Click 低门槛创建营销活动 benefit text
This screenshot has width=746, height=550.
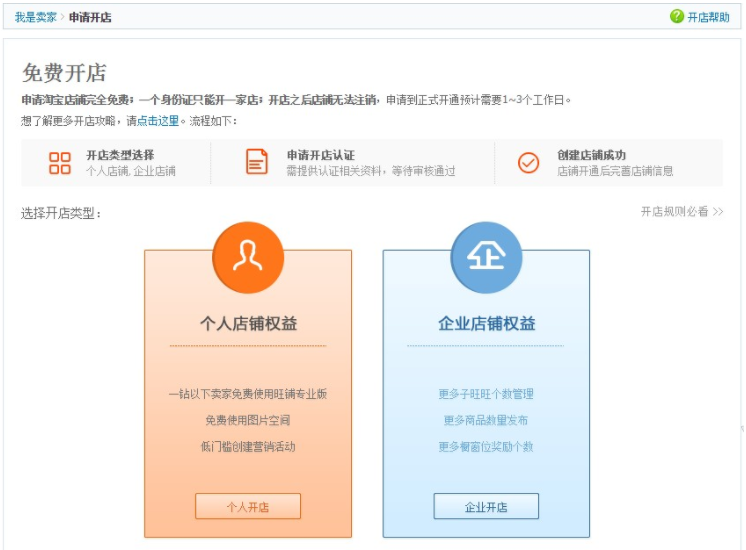click(248, 447)
